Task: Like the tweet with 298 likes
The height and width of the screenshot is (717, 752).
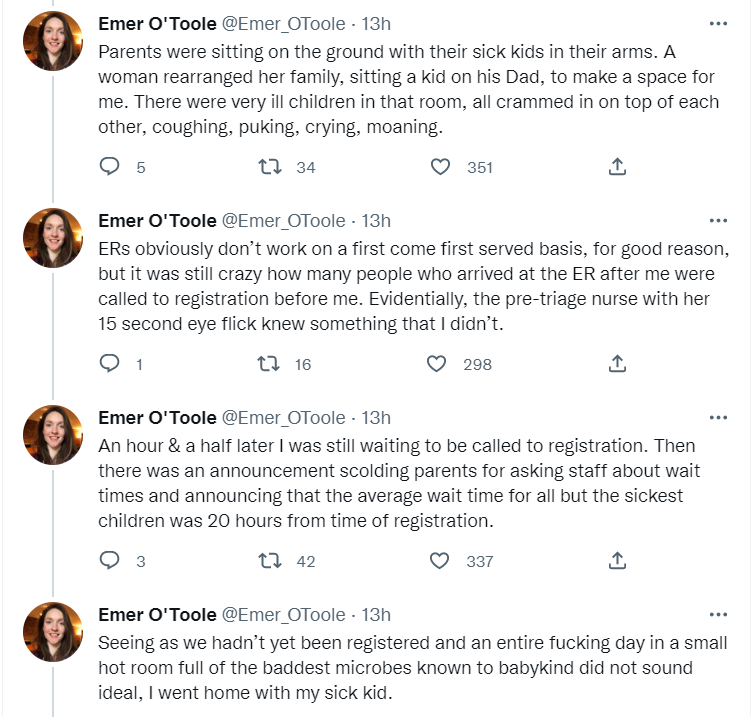Action: click(437, 364)
